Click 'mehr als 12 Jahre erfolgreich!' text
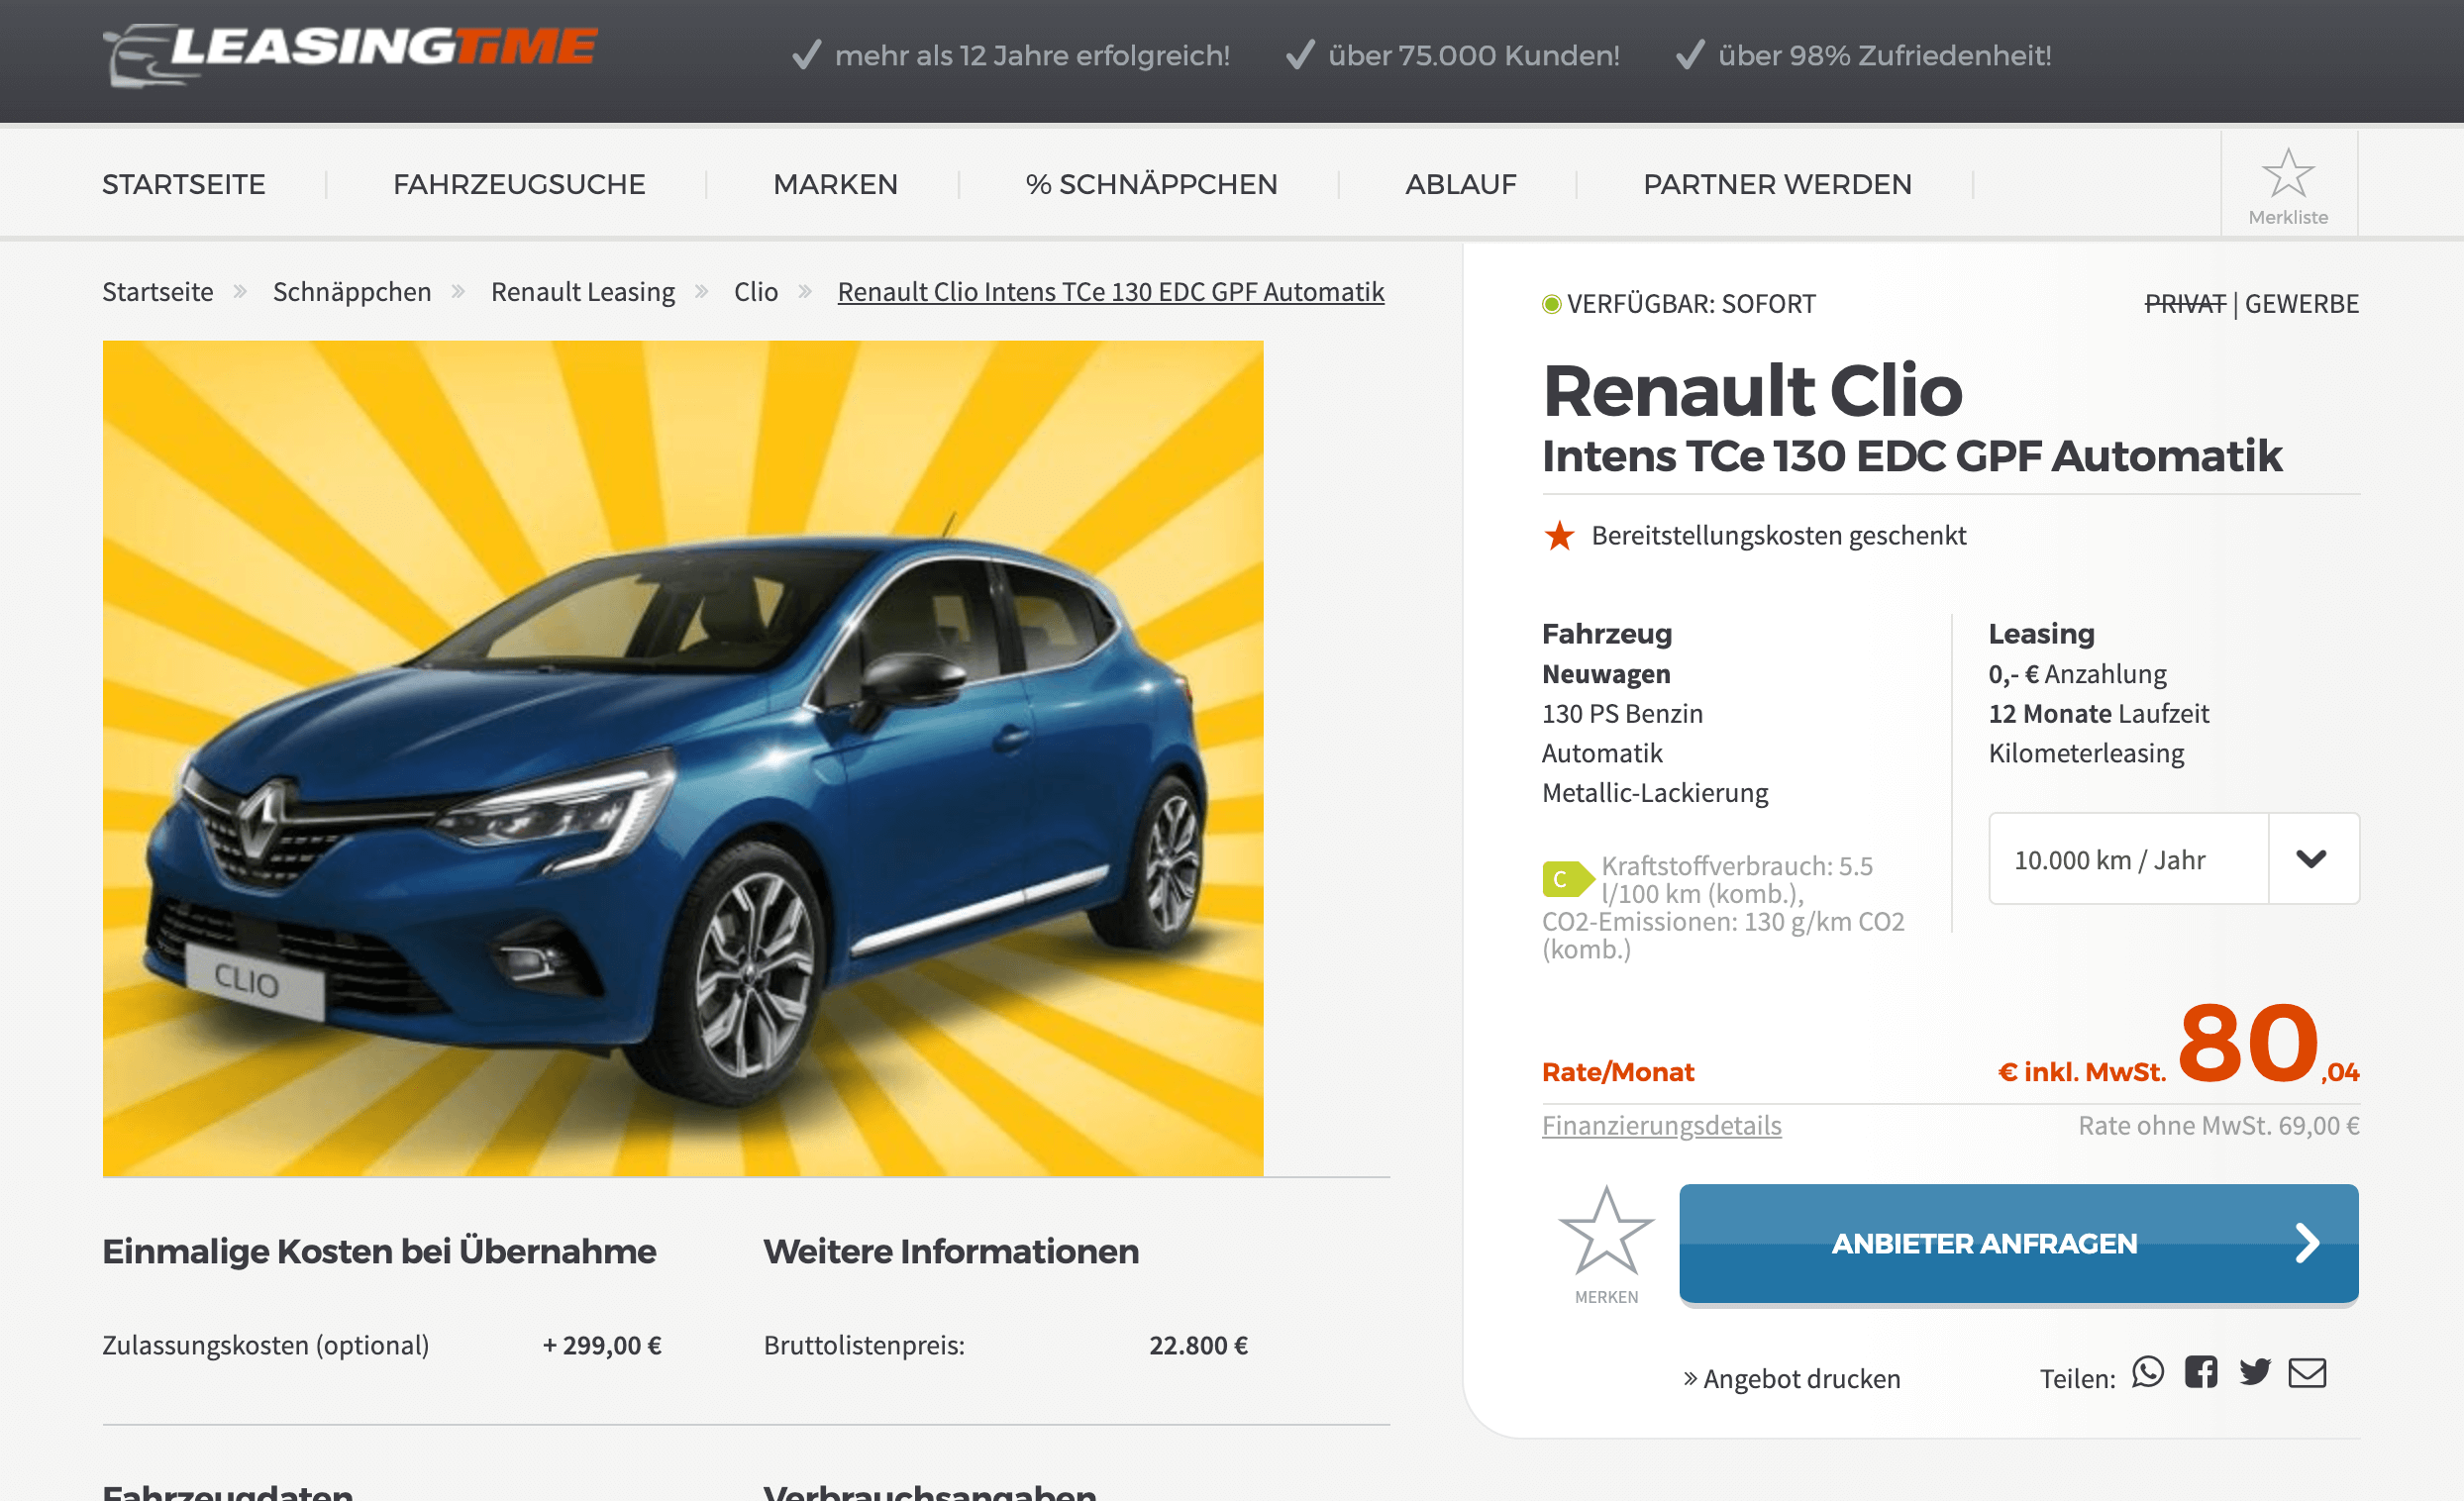This screenshot has width=2464, height=1501. coord(1032,55)
